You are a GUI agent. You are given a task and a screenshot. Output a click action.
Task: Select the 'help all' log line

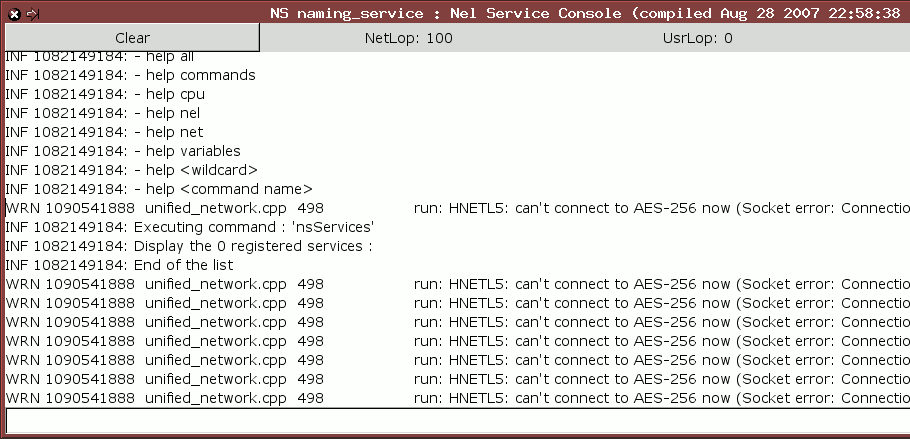100,57
